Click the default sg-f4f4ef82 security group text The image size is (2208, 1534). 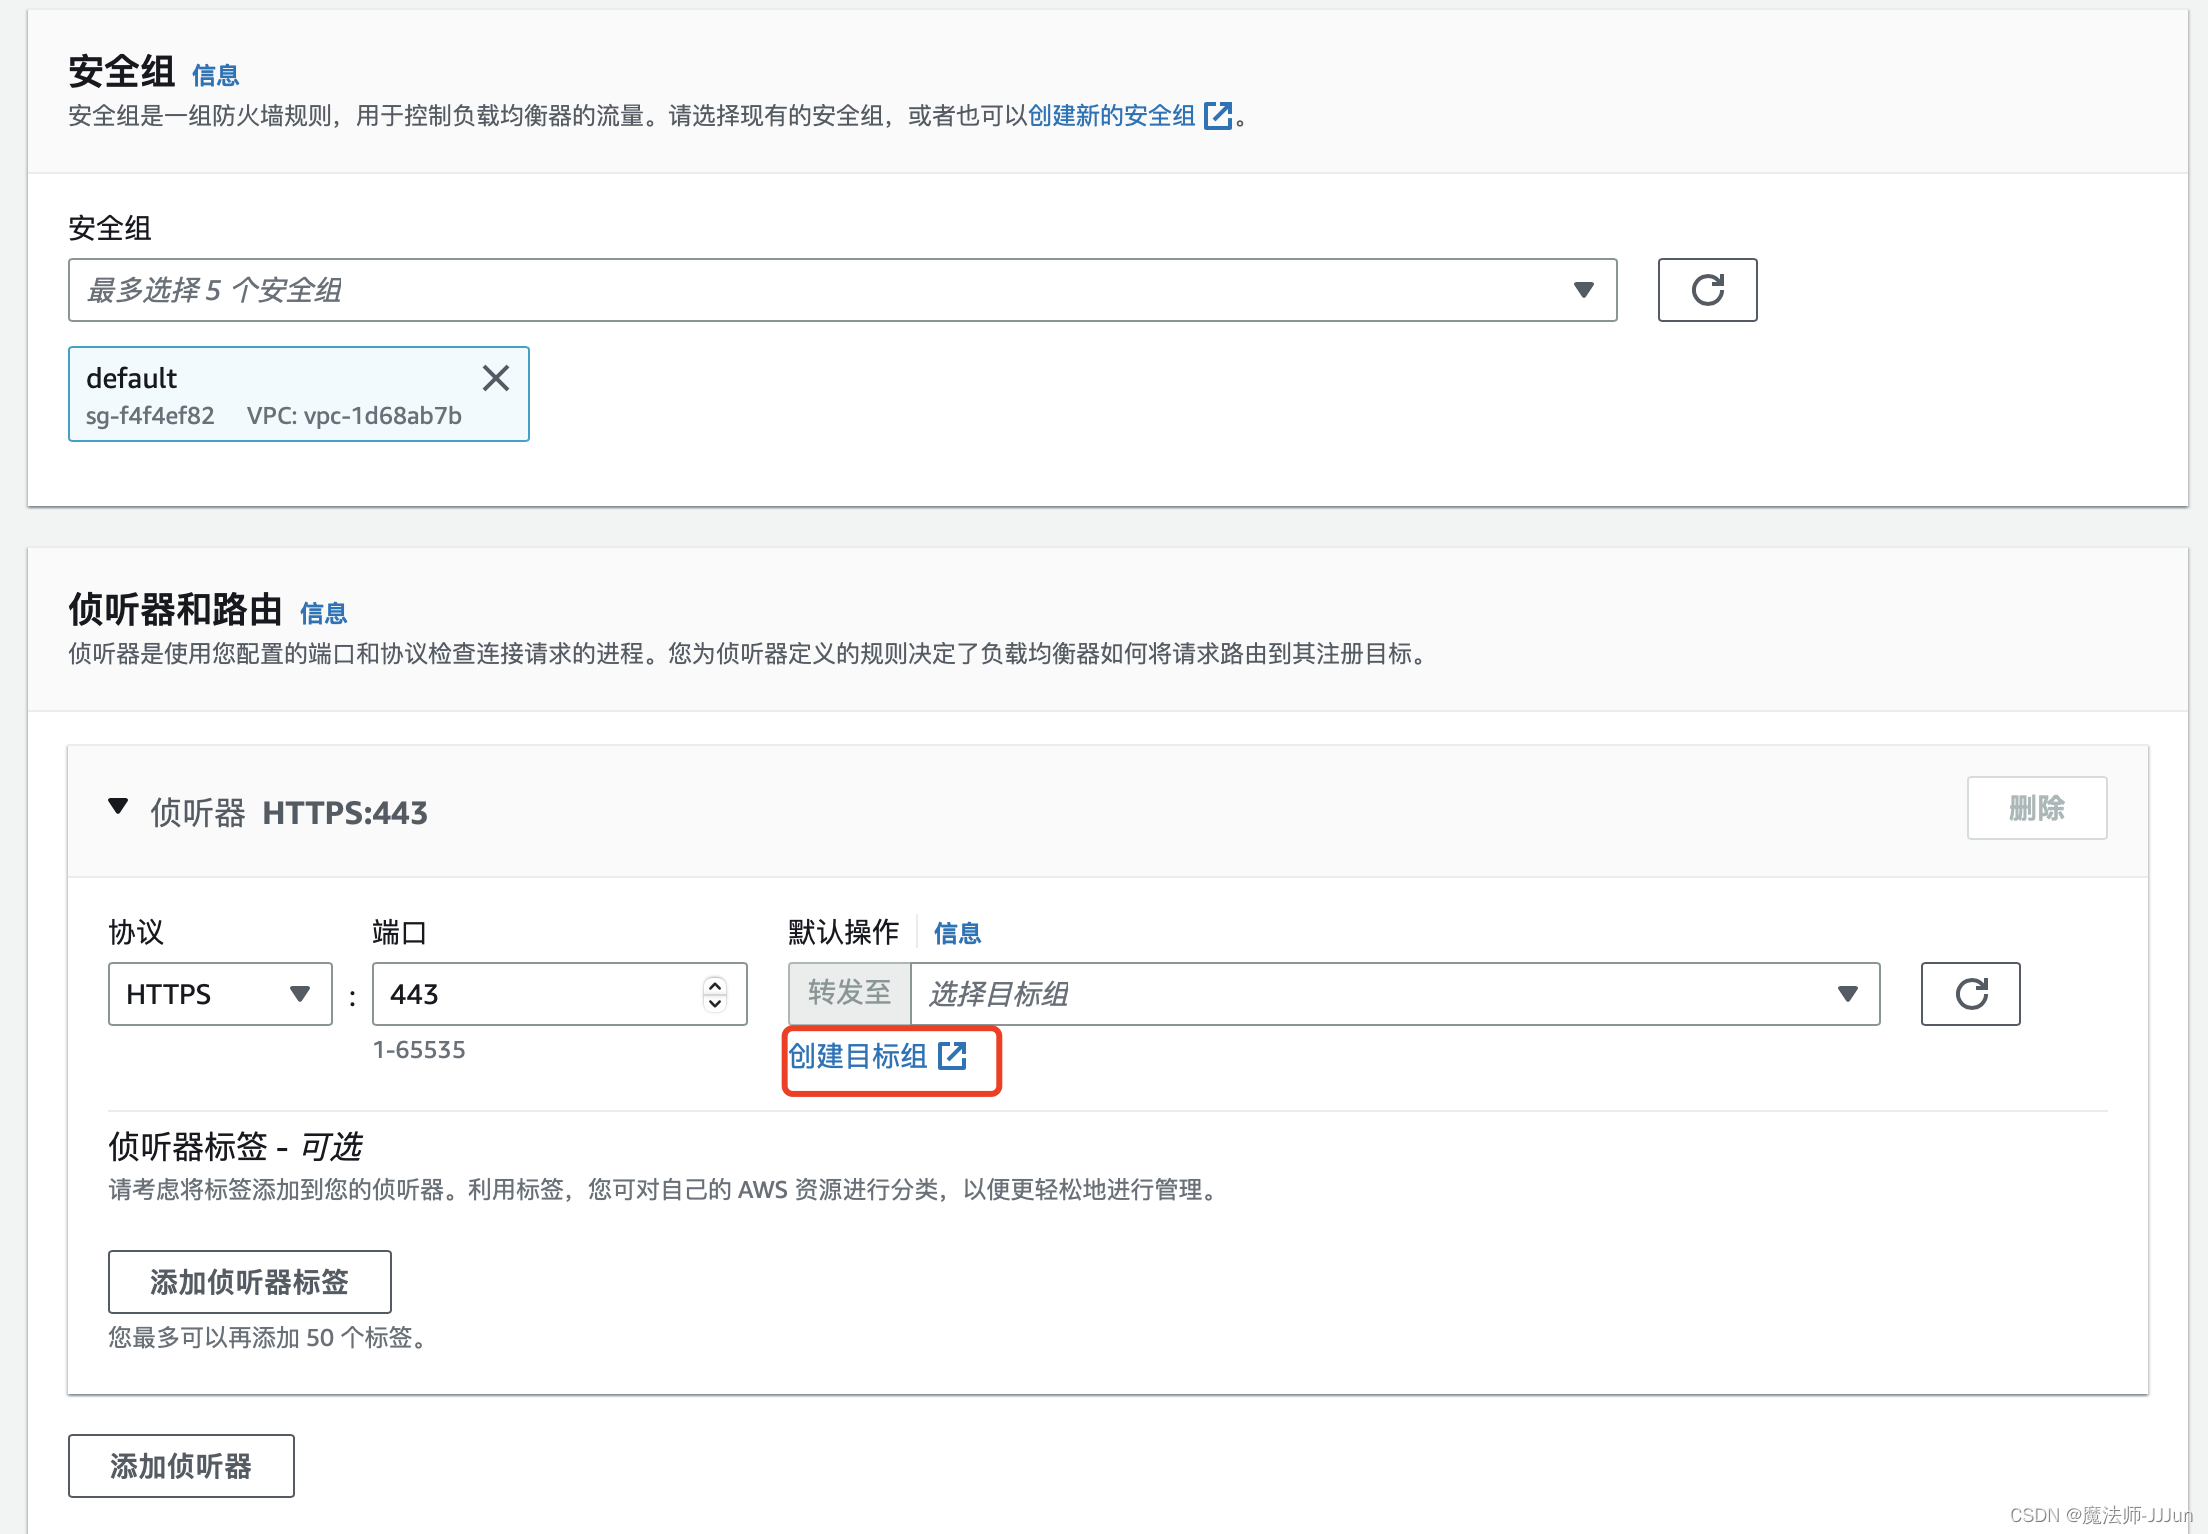pos(274,395)
